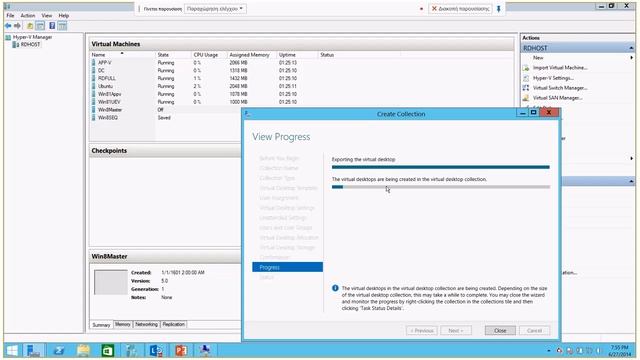The image size is (640, 360).
Task: Click the Win8Master virtual machine icon
Action: pos(94,110)
